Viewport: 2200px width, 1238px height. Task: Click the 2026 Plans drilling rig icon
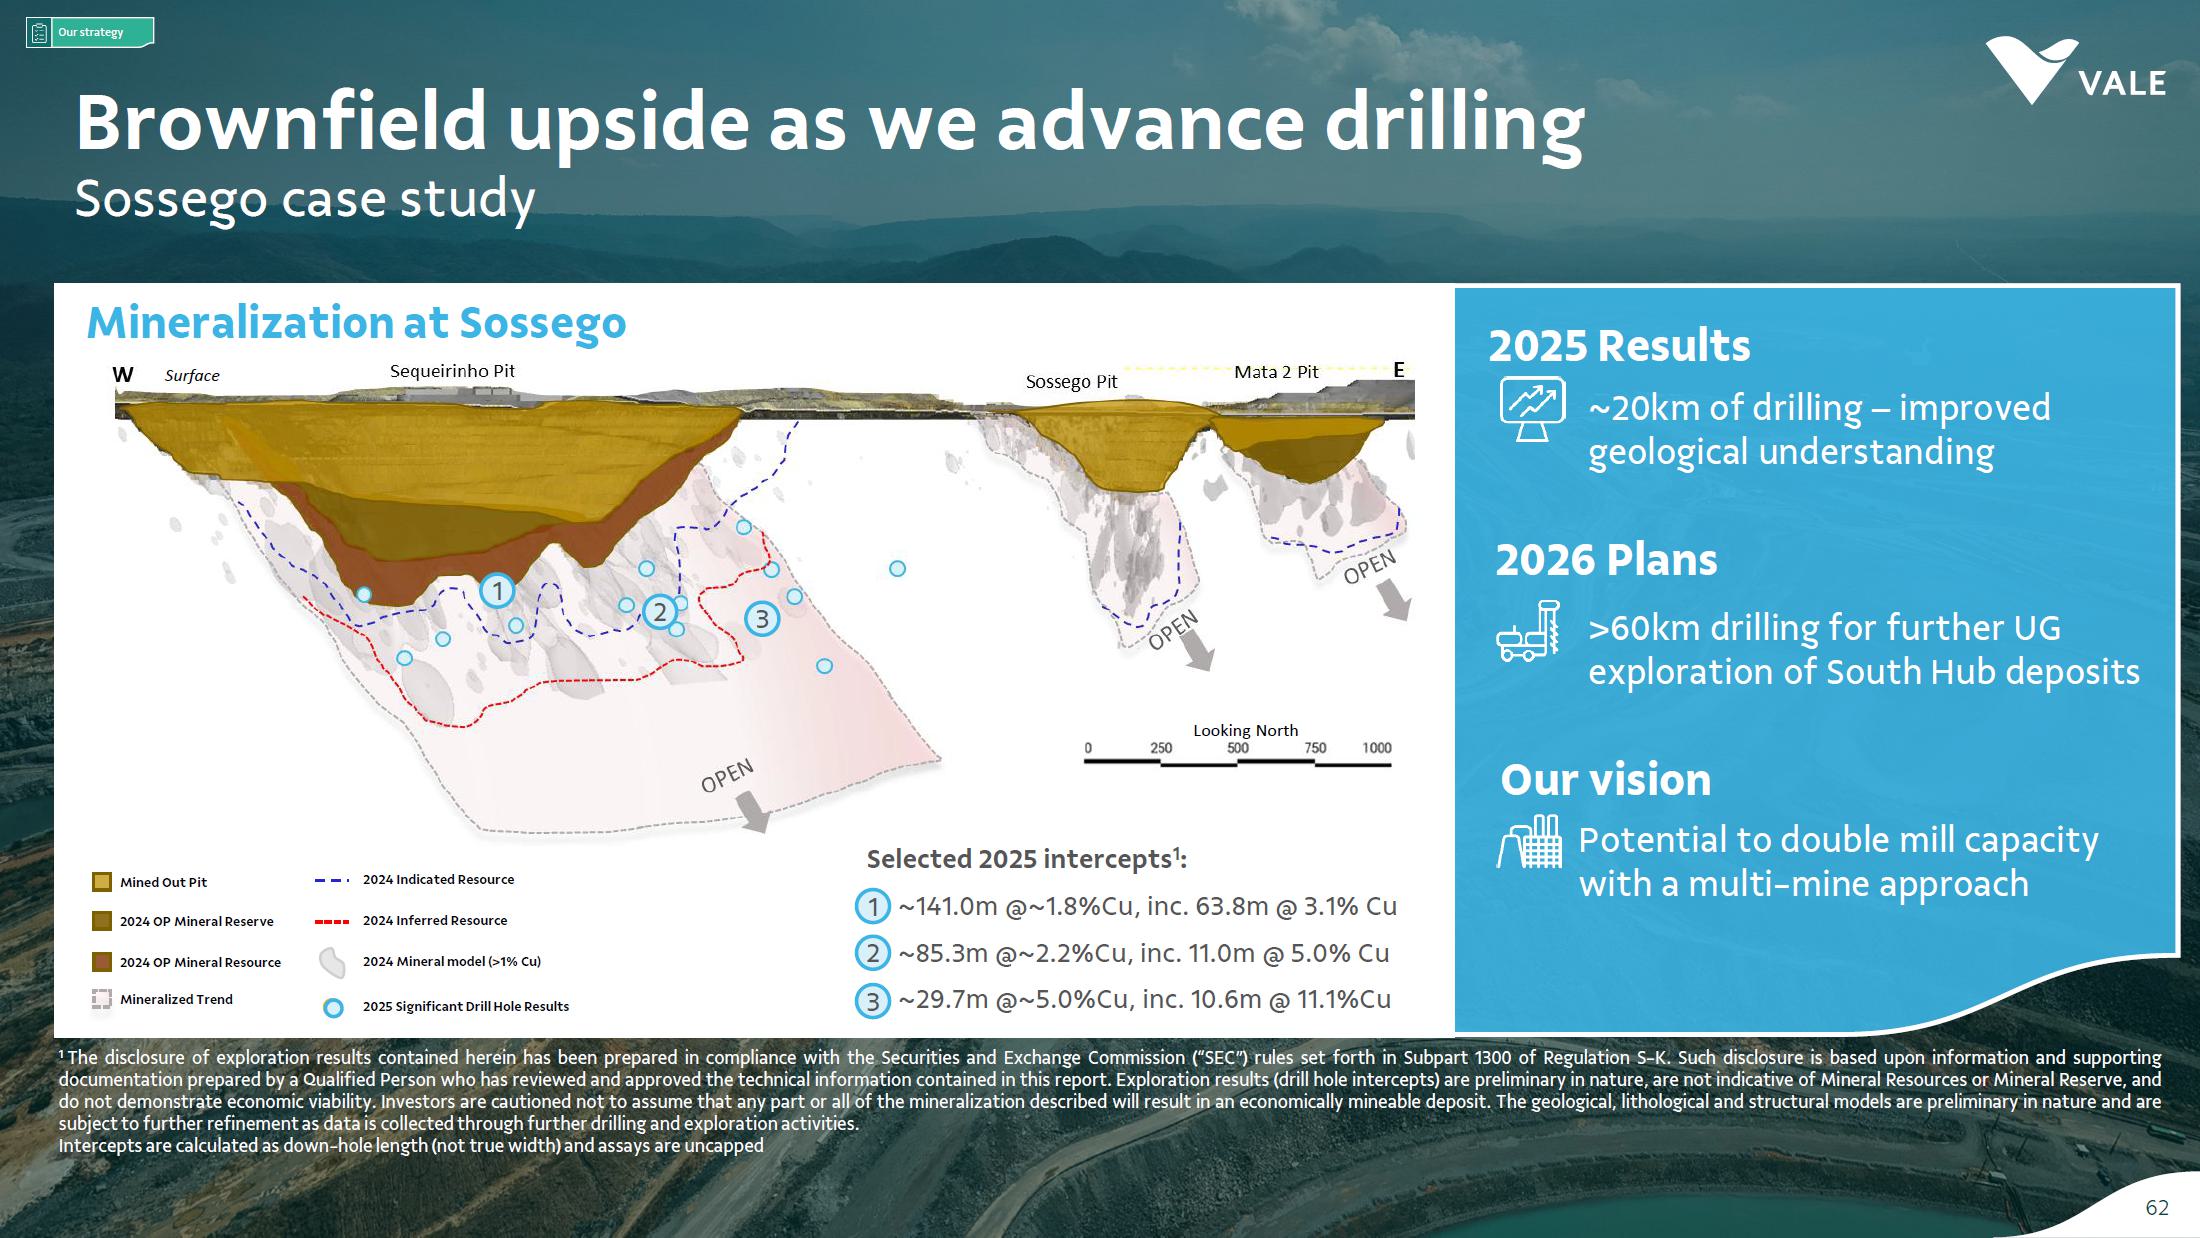(x=1528, y=631)
